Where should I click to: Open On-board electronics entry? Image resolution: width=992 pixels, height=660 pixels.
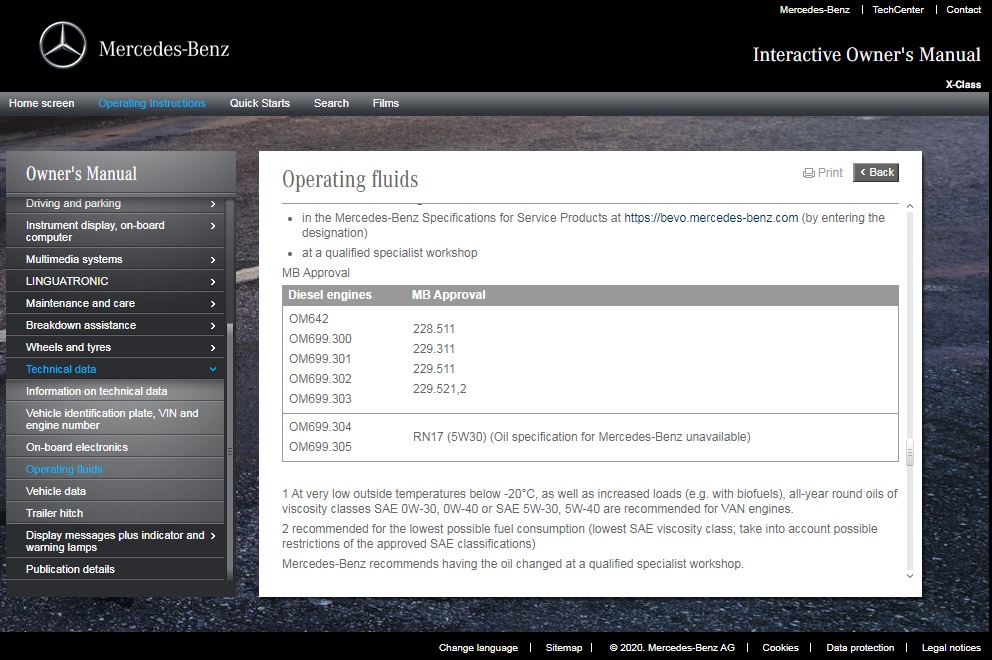(x=115, y=447)
